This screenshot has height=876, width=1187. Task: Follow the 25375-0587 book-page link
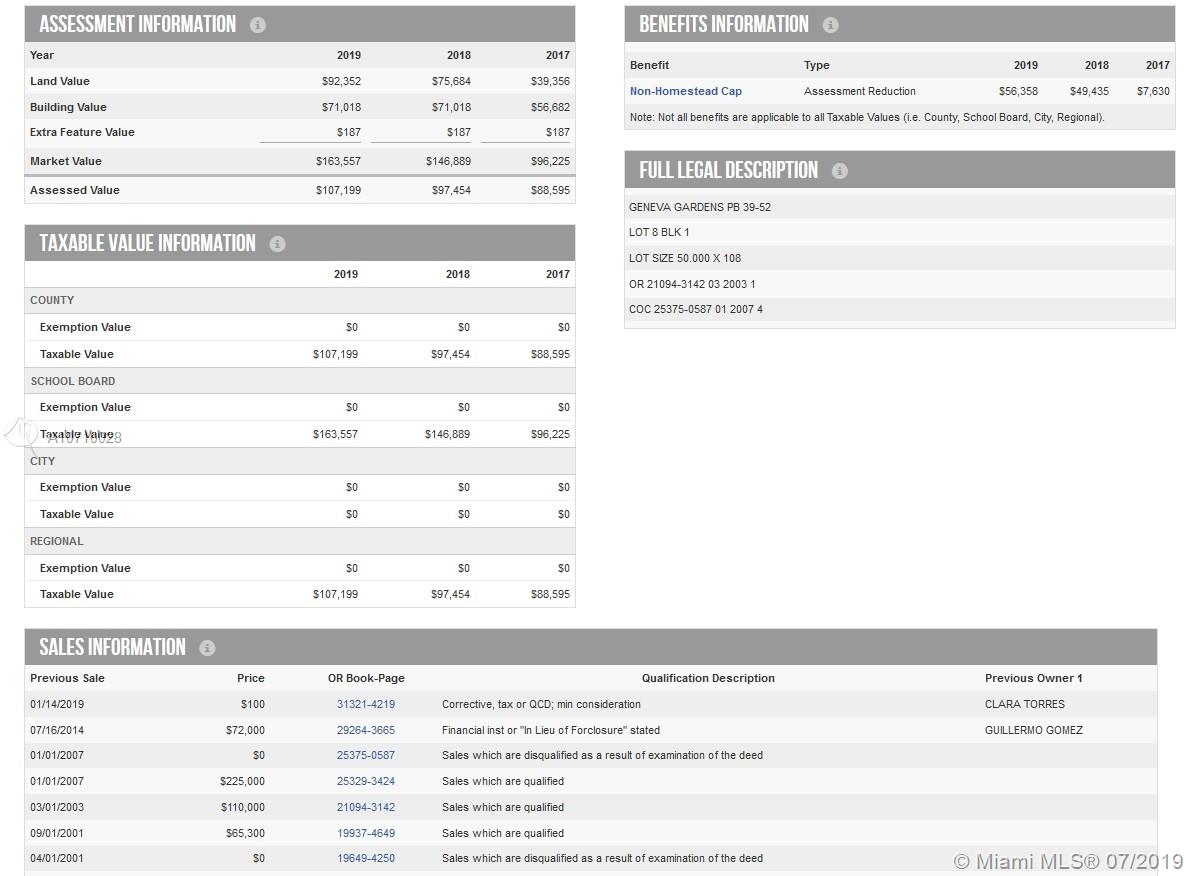pyautogui.click(x=365, y=755)
